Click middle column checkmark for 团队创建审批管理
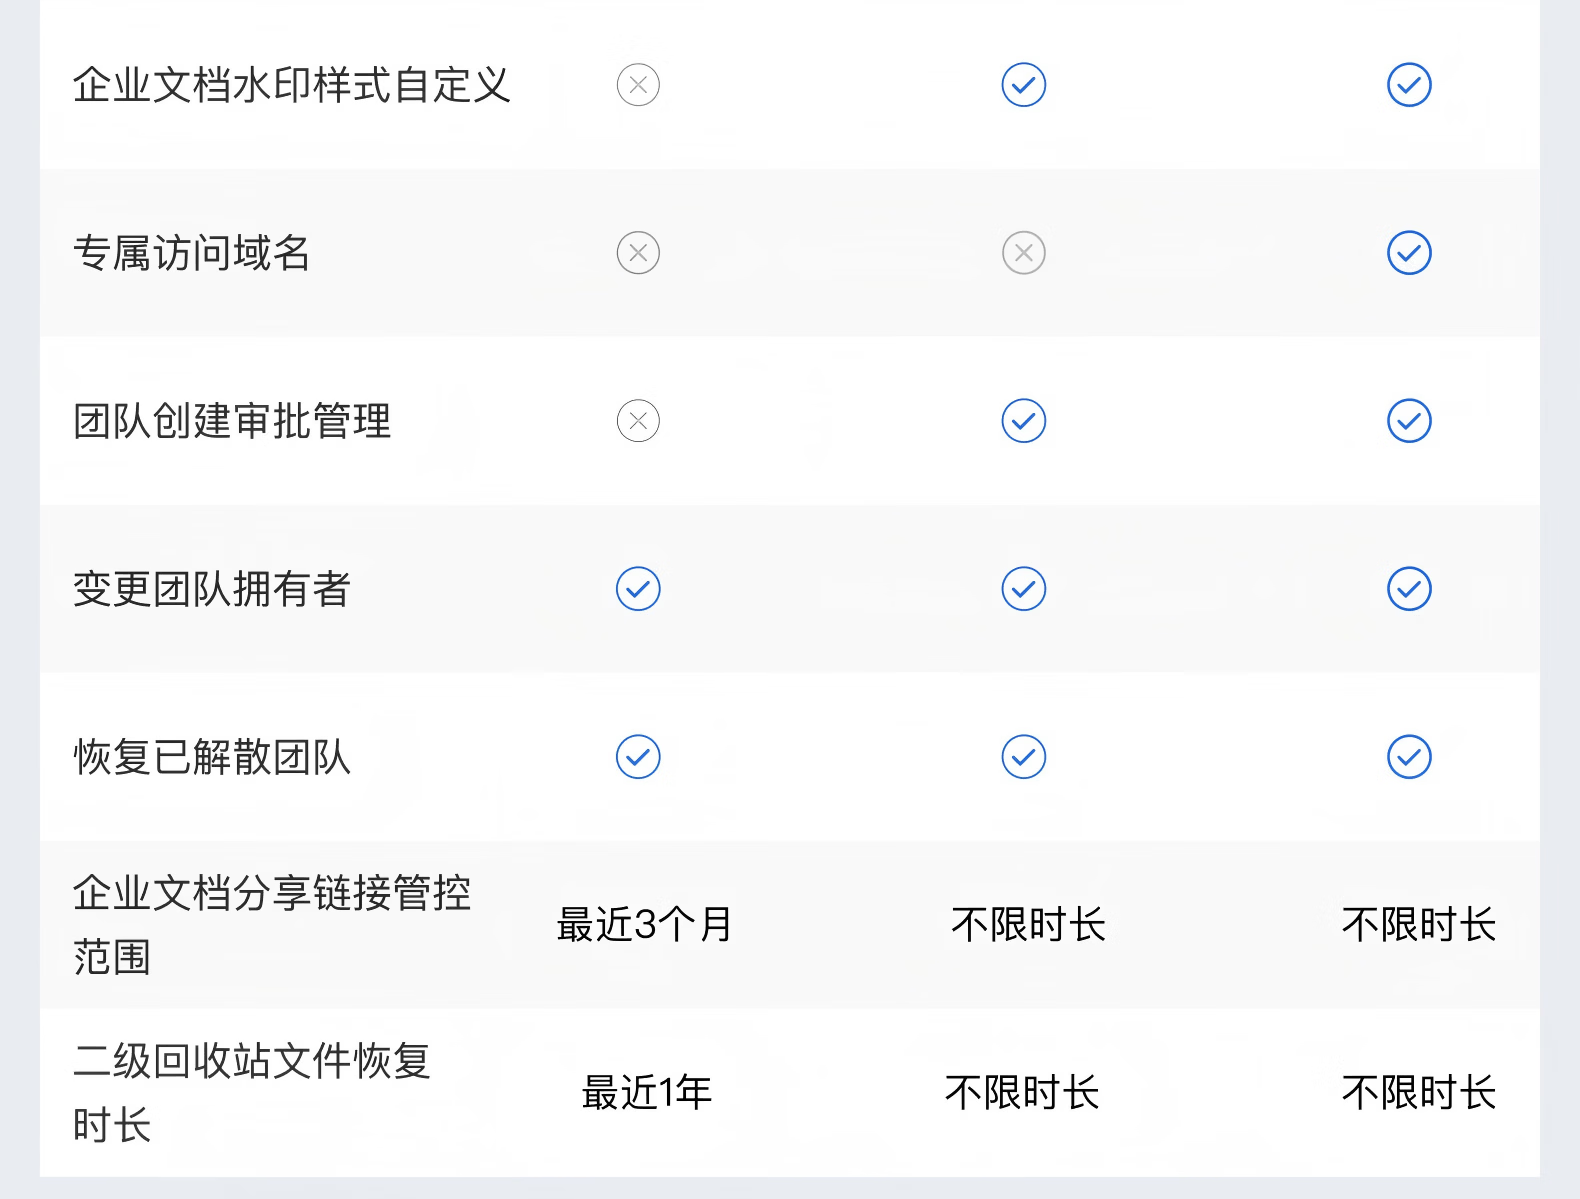 [1023, 421]
